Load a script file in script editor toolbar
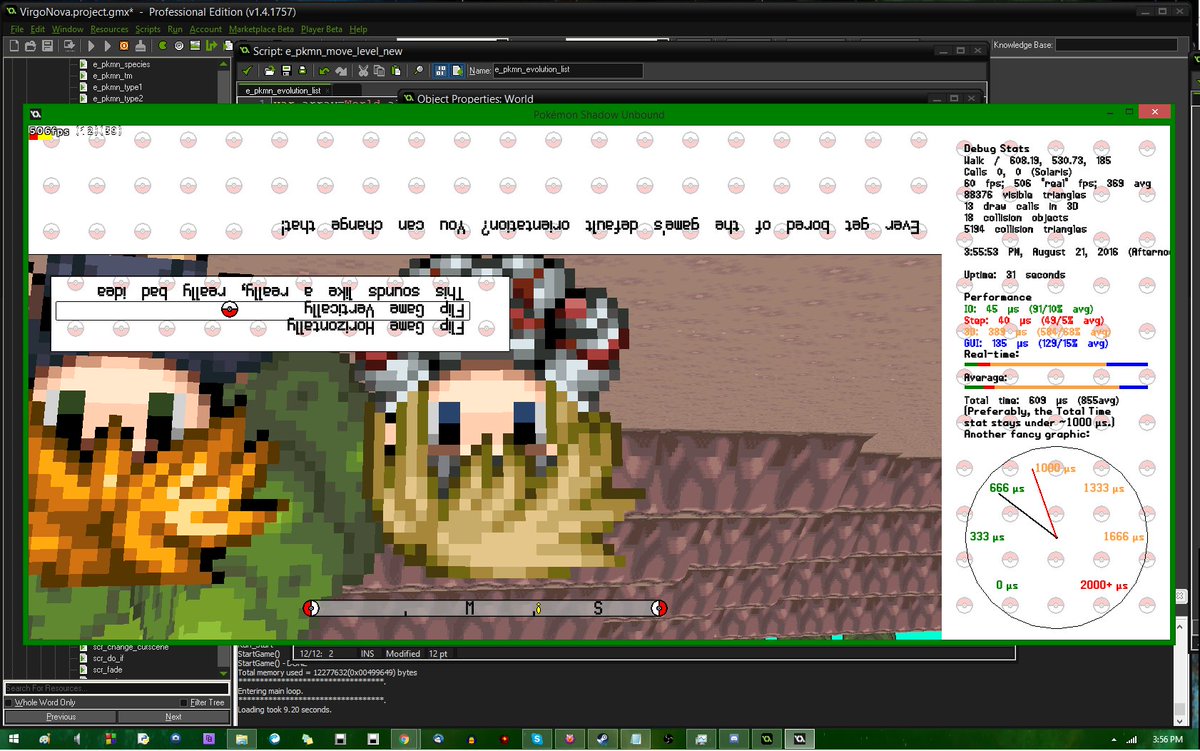This screenshot has width=1200, height=751. (x=270, y=71)
